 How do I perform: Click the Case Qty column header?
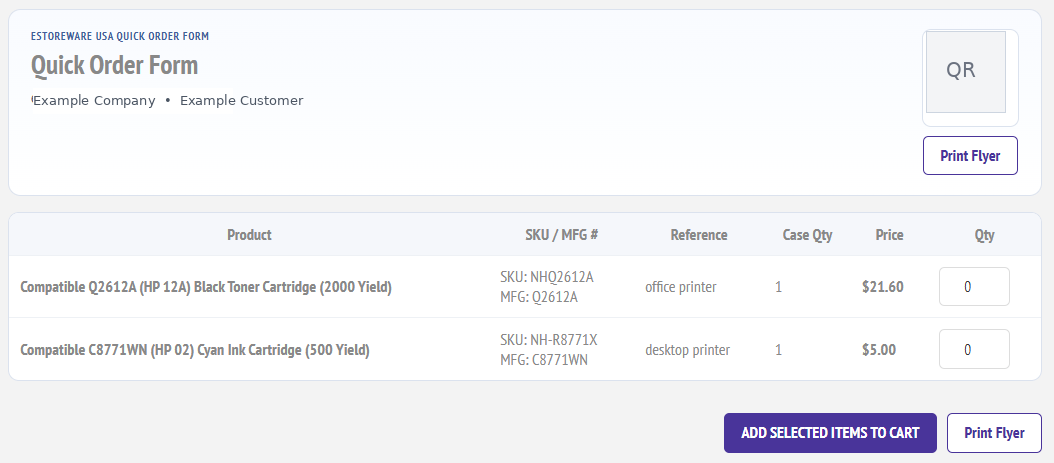point(807,235)
